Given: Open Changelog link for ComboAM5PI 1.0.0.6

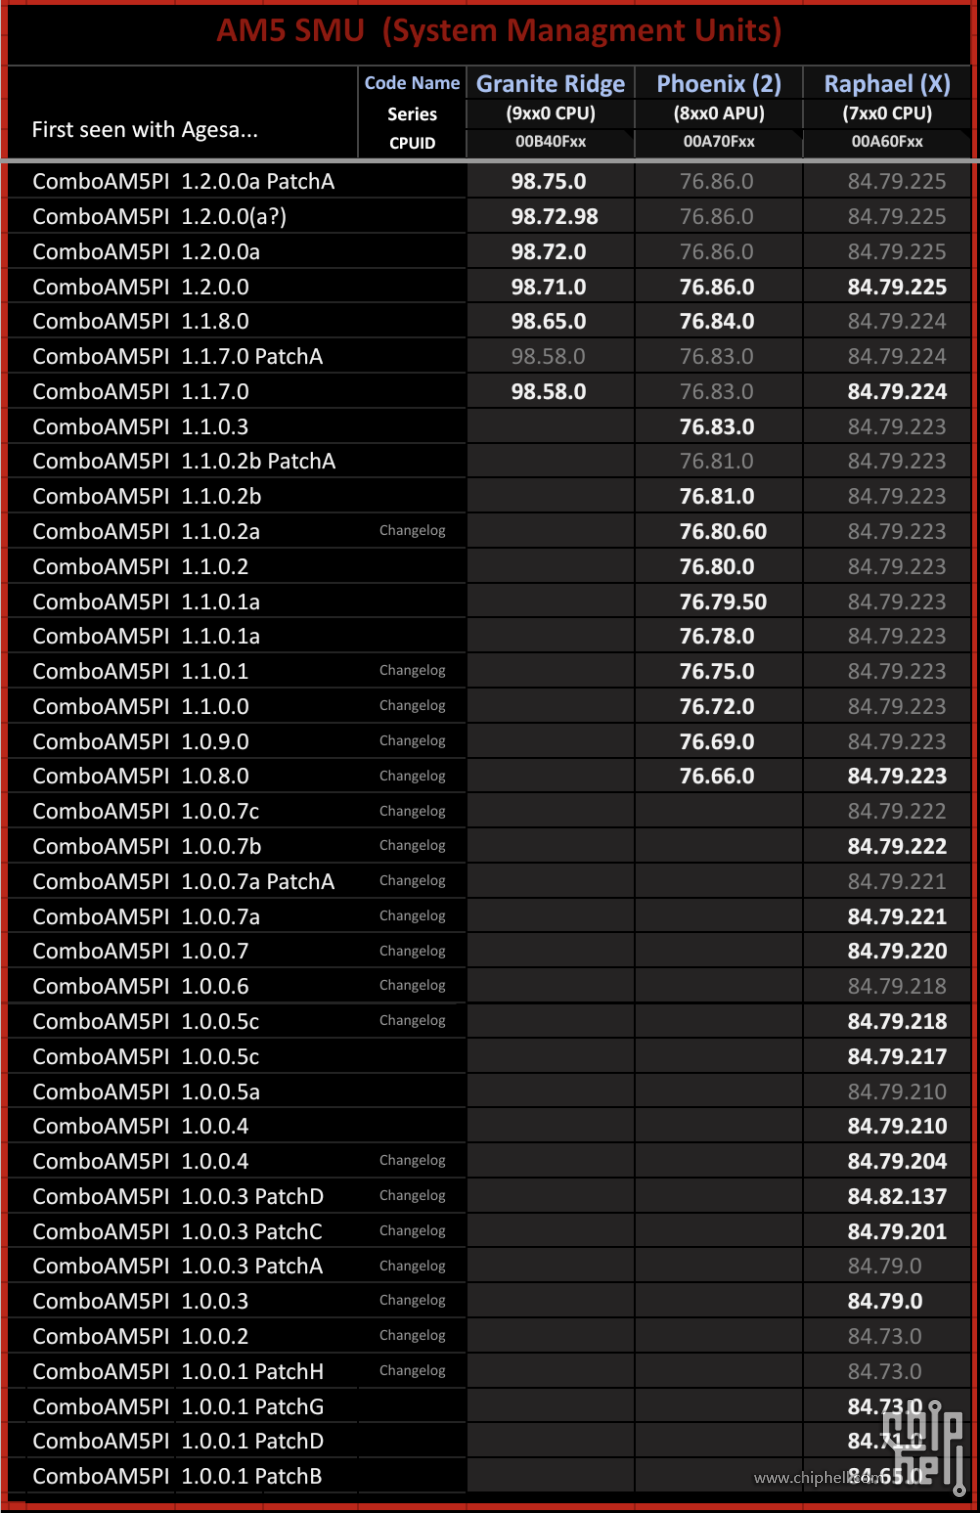Looking at the screenshot, I should pyautogui.click(x=412, y=986).
